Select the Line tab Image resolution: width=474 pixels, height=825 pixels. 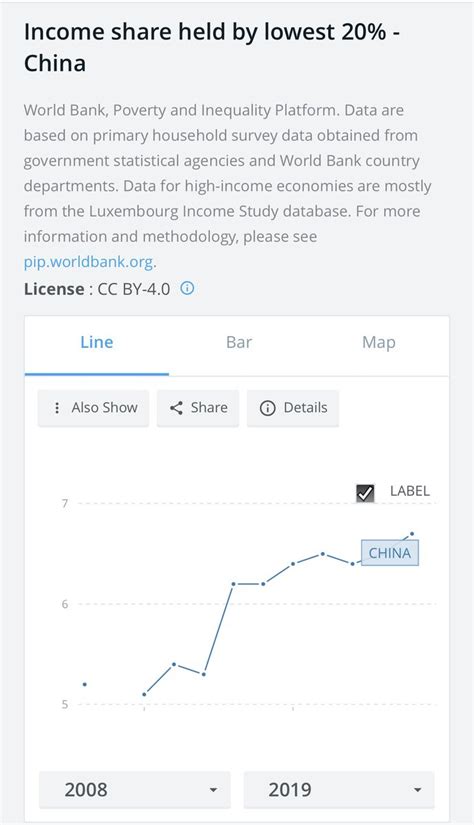tap(97, 343)
